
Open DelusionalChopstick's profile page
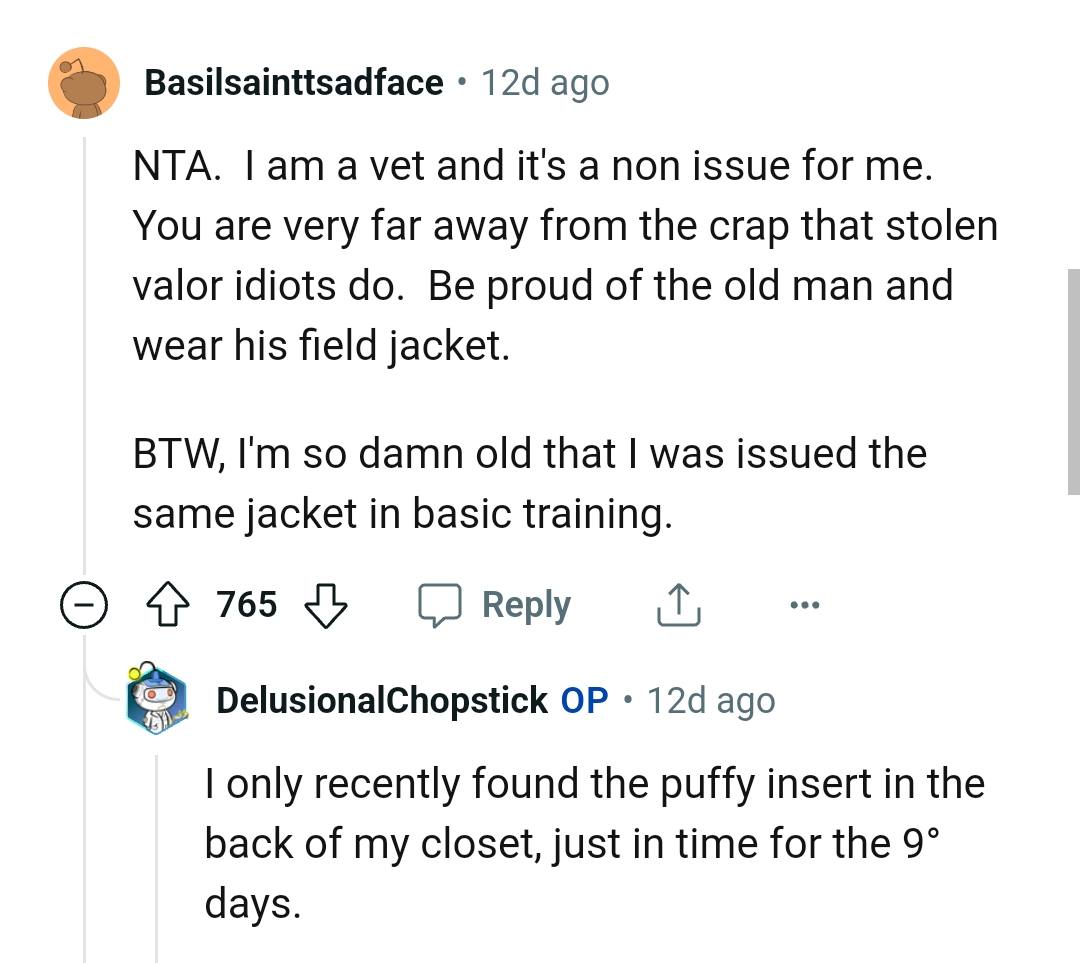pyautogui.click(x=383, y=700)
